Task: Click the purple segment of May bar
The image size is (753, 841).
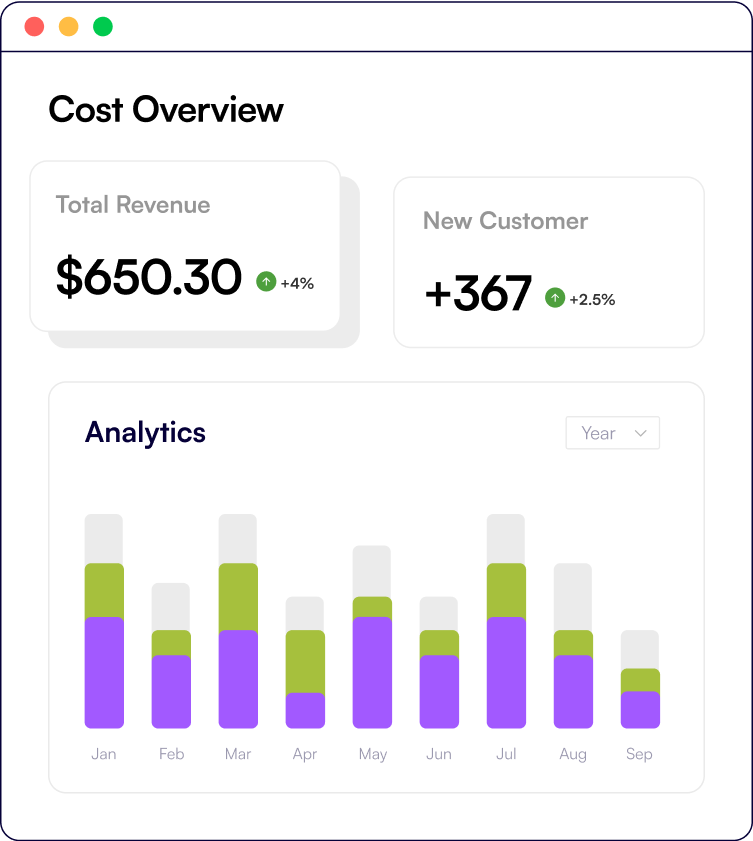Action: (372, 672)
